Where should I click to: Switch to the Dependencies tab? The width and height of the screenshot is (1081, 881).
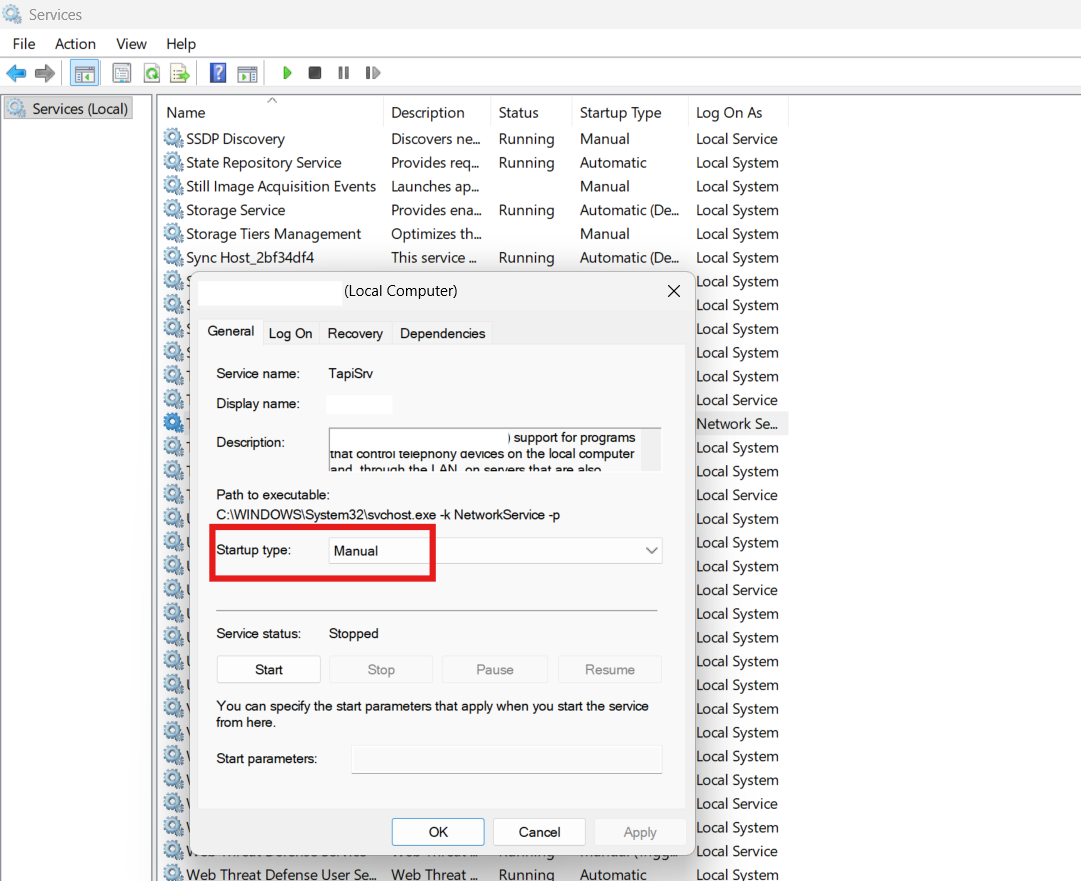442,333
